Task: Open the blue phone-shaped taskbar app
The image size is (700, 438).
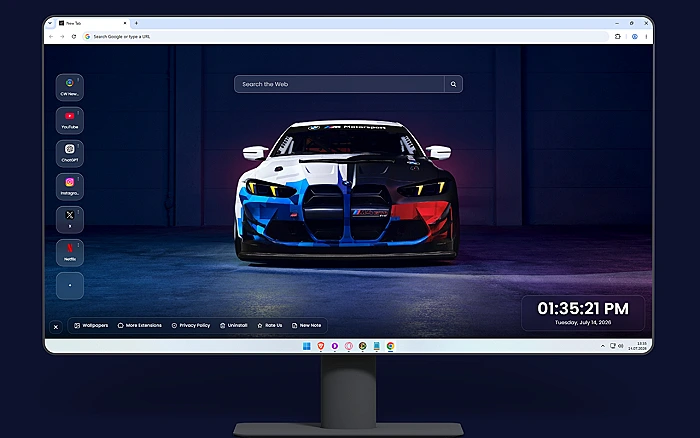Action: point(376,346)
